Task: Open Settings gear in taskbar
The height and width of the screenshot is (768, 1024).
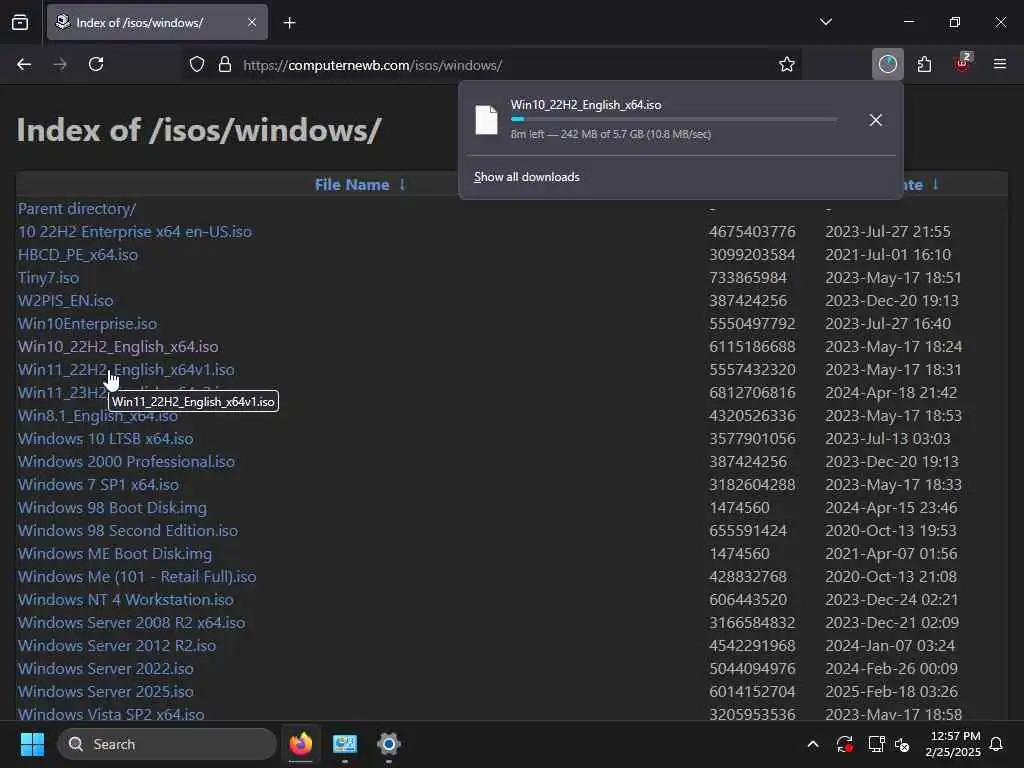Action: 389,744
